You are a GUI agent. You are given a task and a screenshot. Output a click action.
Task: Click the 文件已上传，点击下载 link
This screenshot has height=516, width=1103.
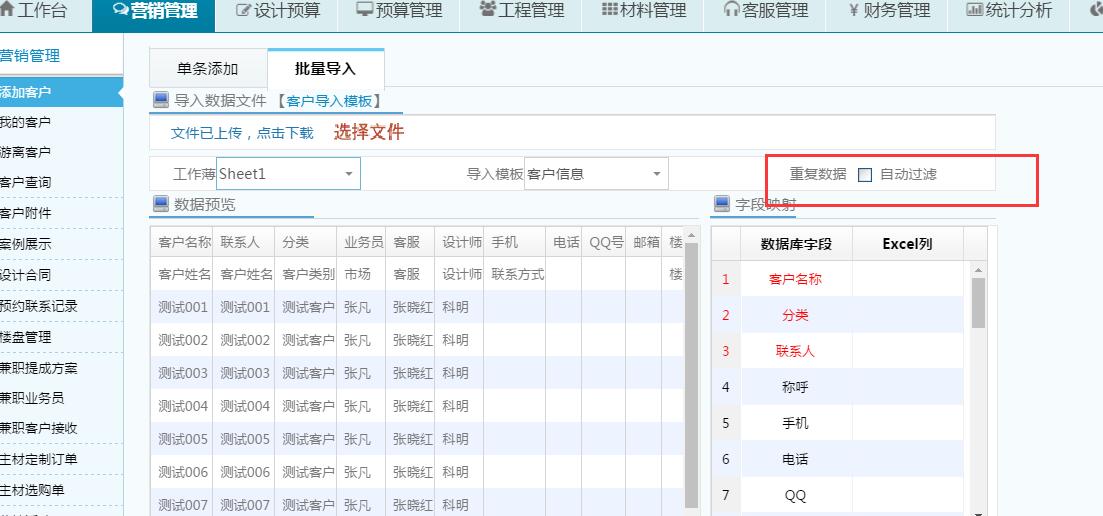click(241, 133)
